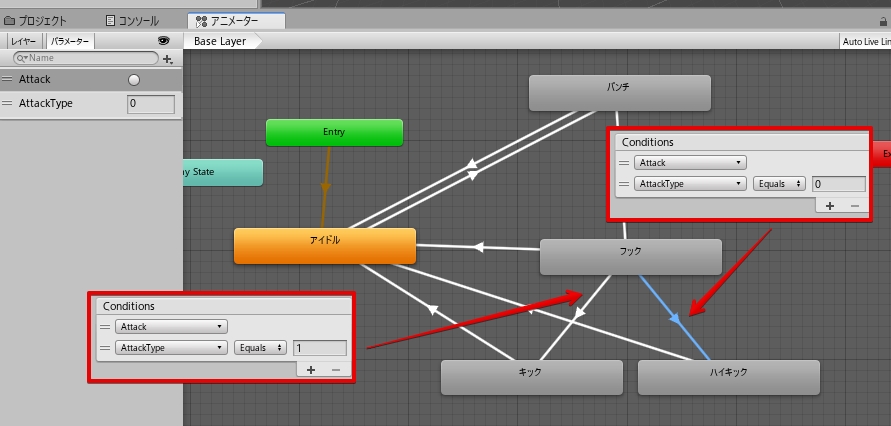
Task: Select the アイドル state node
Action: click(x=325, y=245)
